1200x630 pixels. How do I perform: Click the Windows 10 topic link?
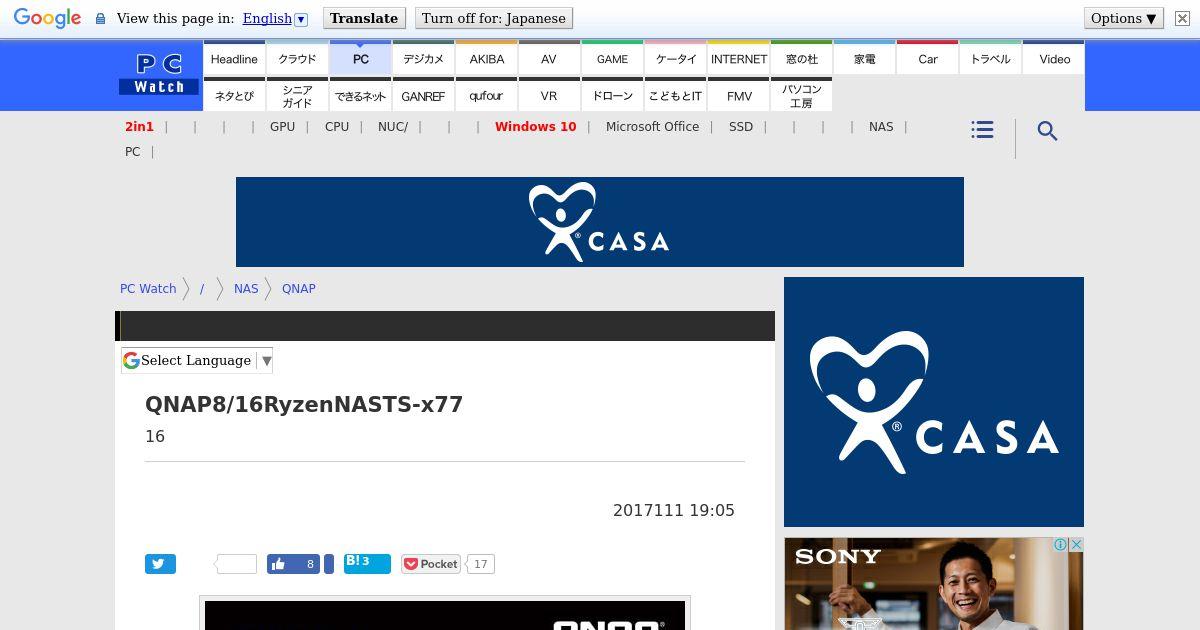coord(535,126)
